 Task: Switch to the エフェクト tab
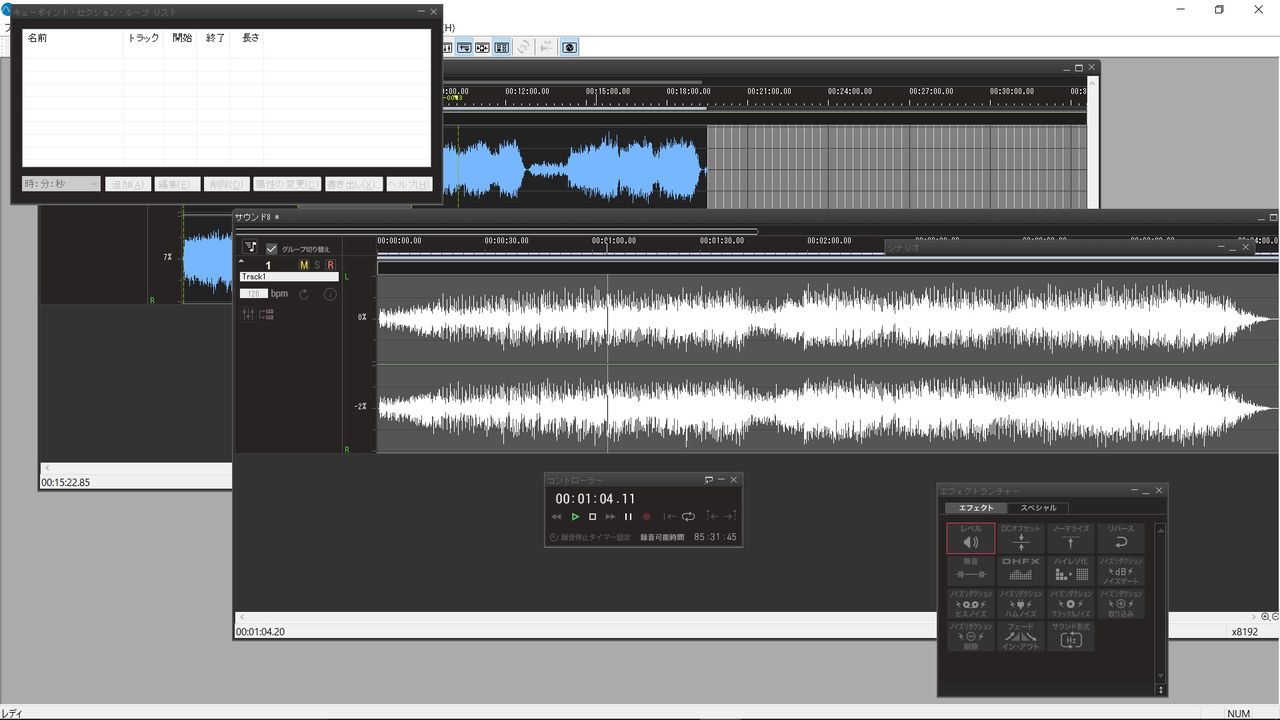(976, 508)
